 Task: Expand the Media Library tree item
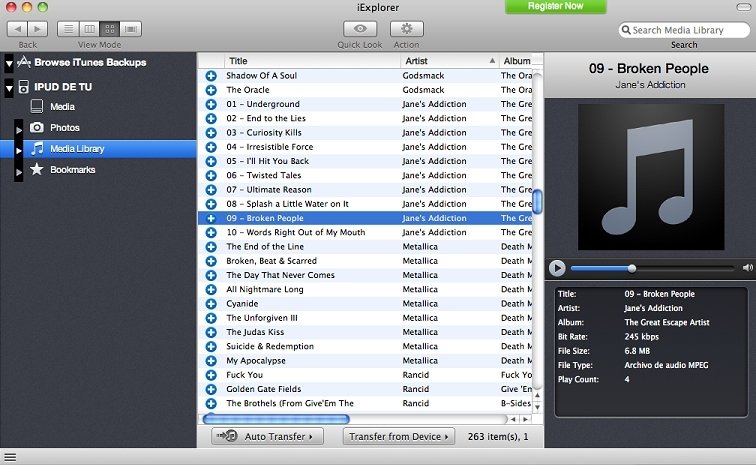coord(19,150)
